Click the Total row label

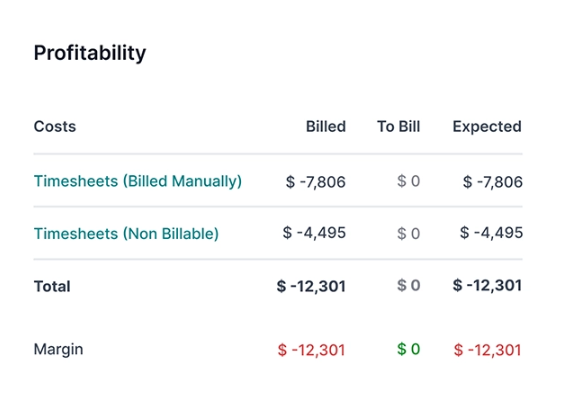click(x=52, y=286)
